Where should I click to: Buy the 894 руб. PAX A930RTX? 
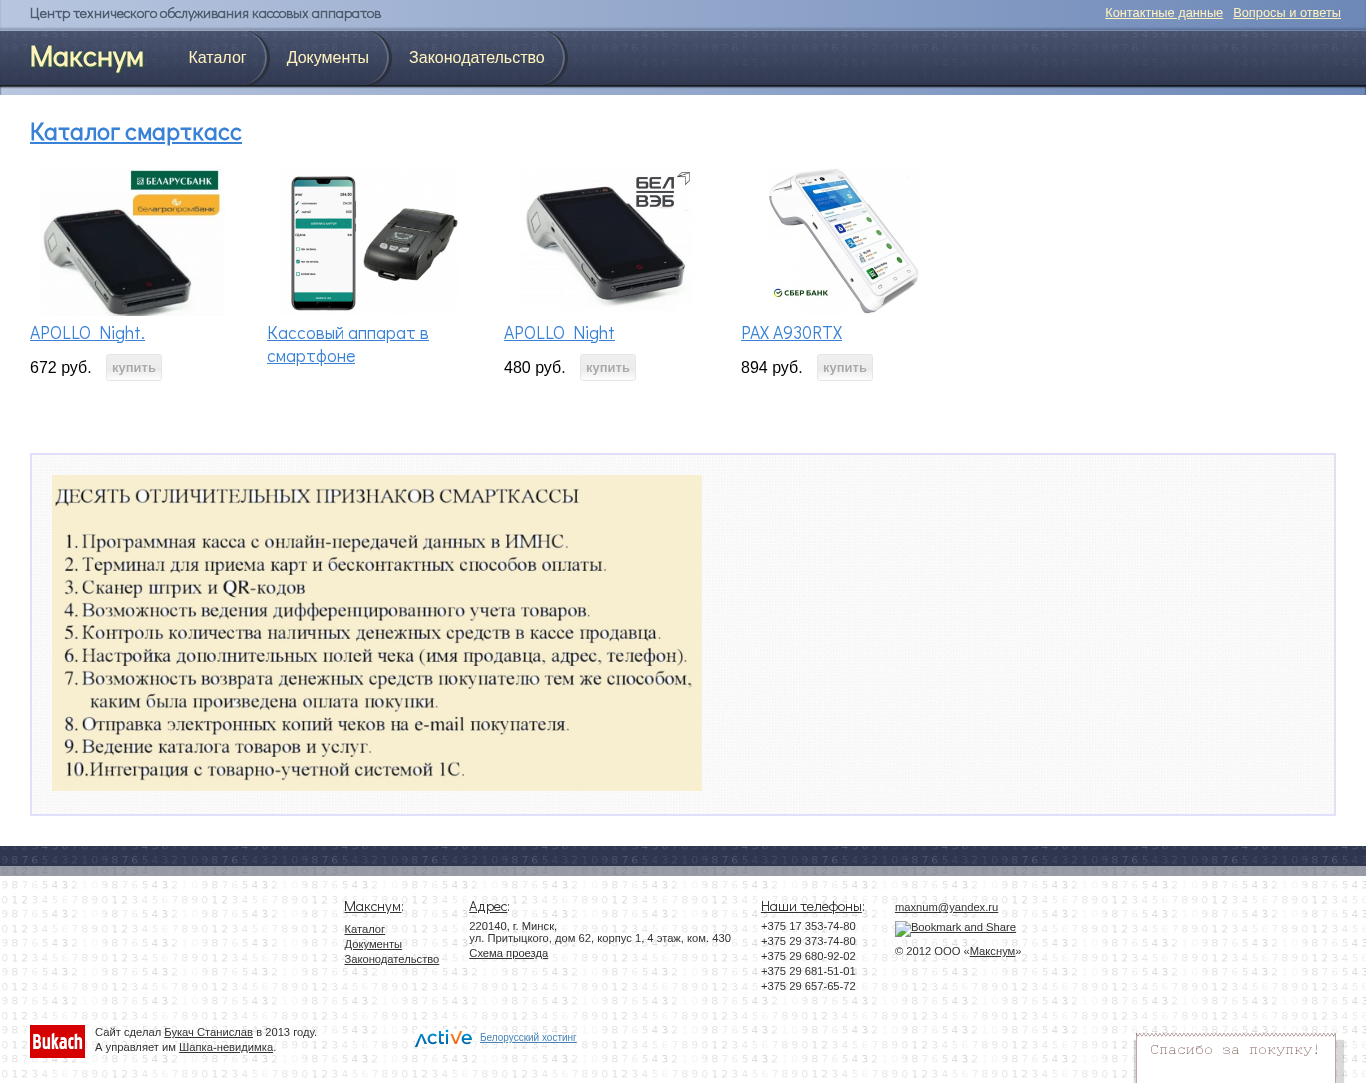[x=845, y=368]
